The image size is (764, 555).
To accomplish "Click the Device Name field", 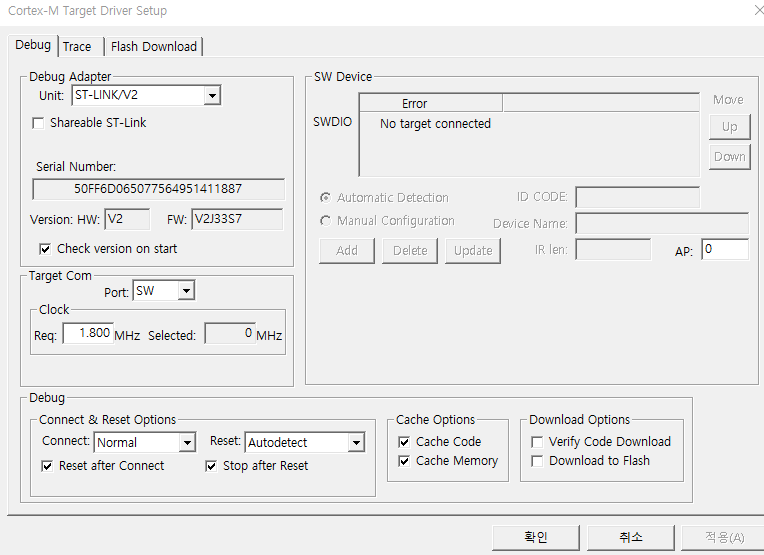I will coord(662,224).
